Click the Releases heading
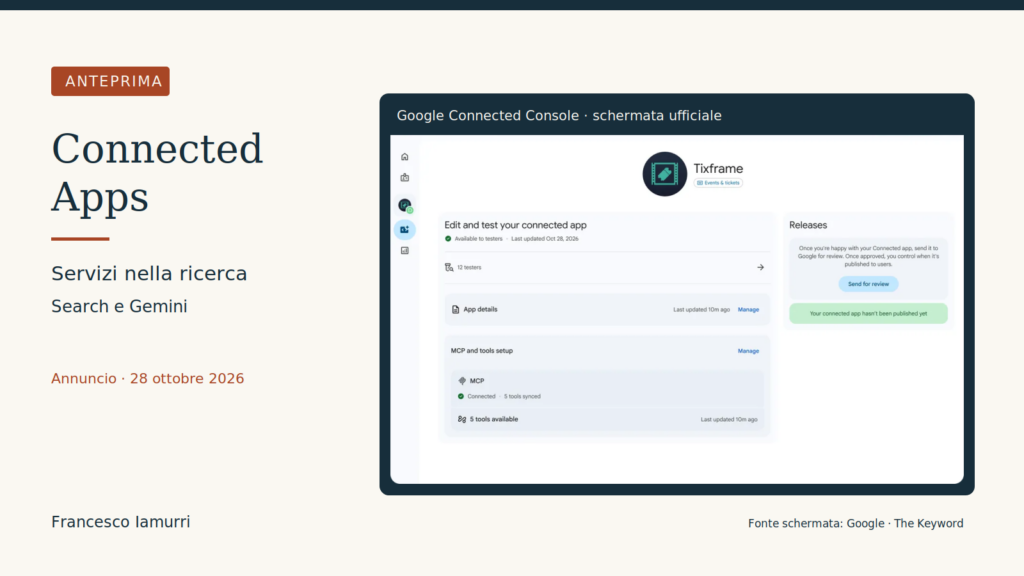Screen dimensions: 1024x576 pos(808,225)
